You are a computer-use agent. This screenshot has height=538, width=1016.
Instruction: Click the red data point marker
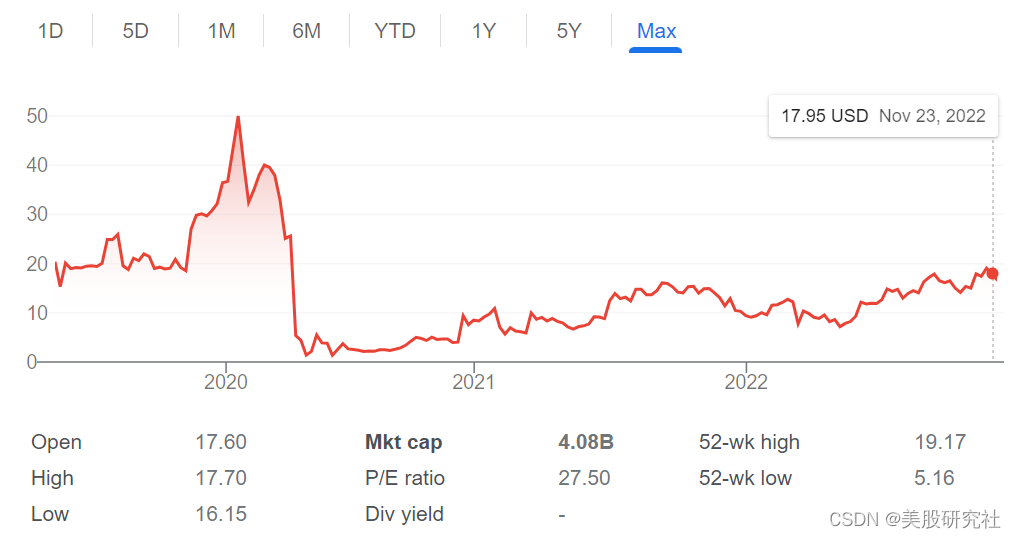point(992,273)
